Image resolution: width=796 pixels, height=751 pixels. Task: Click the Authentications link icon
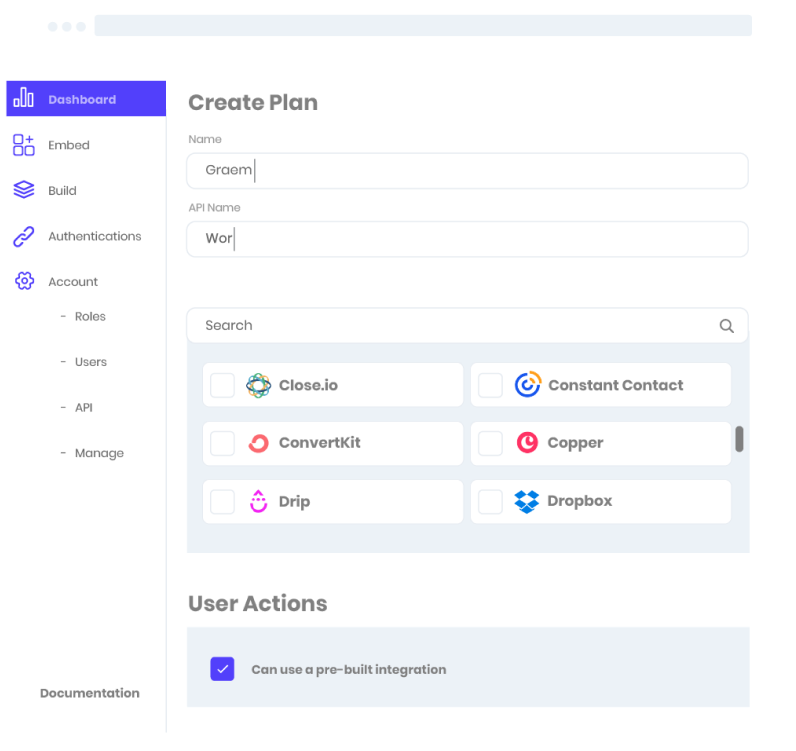click(23, 237)
